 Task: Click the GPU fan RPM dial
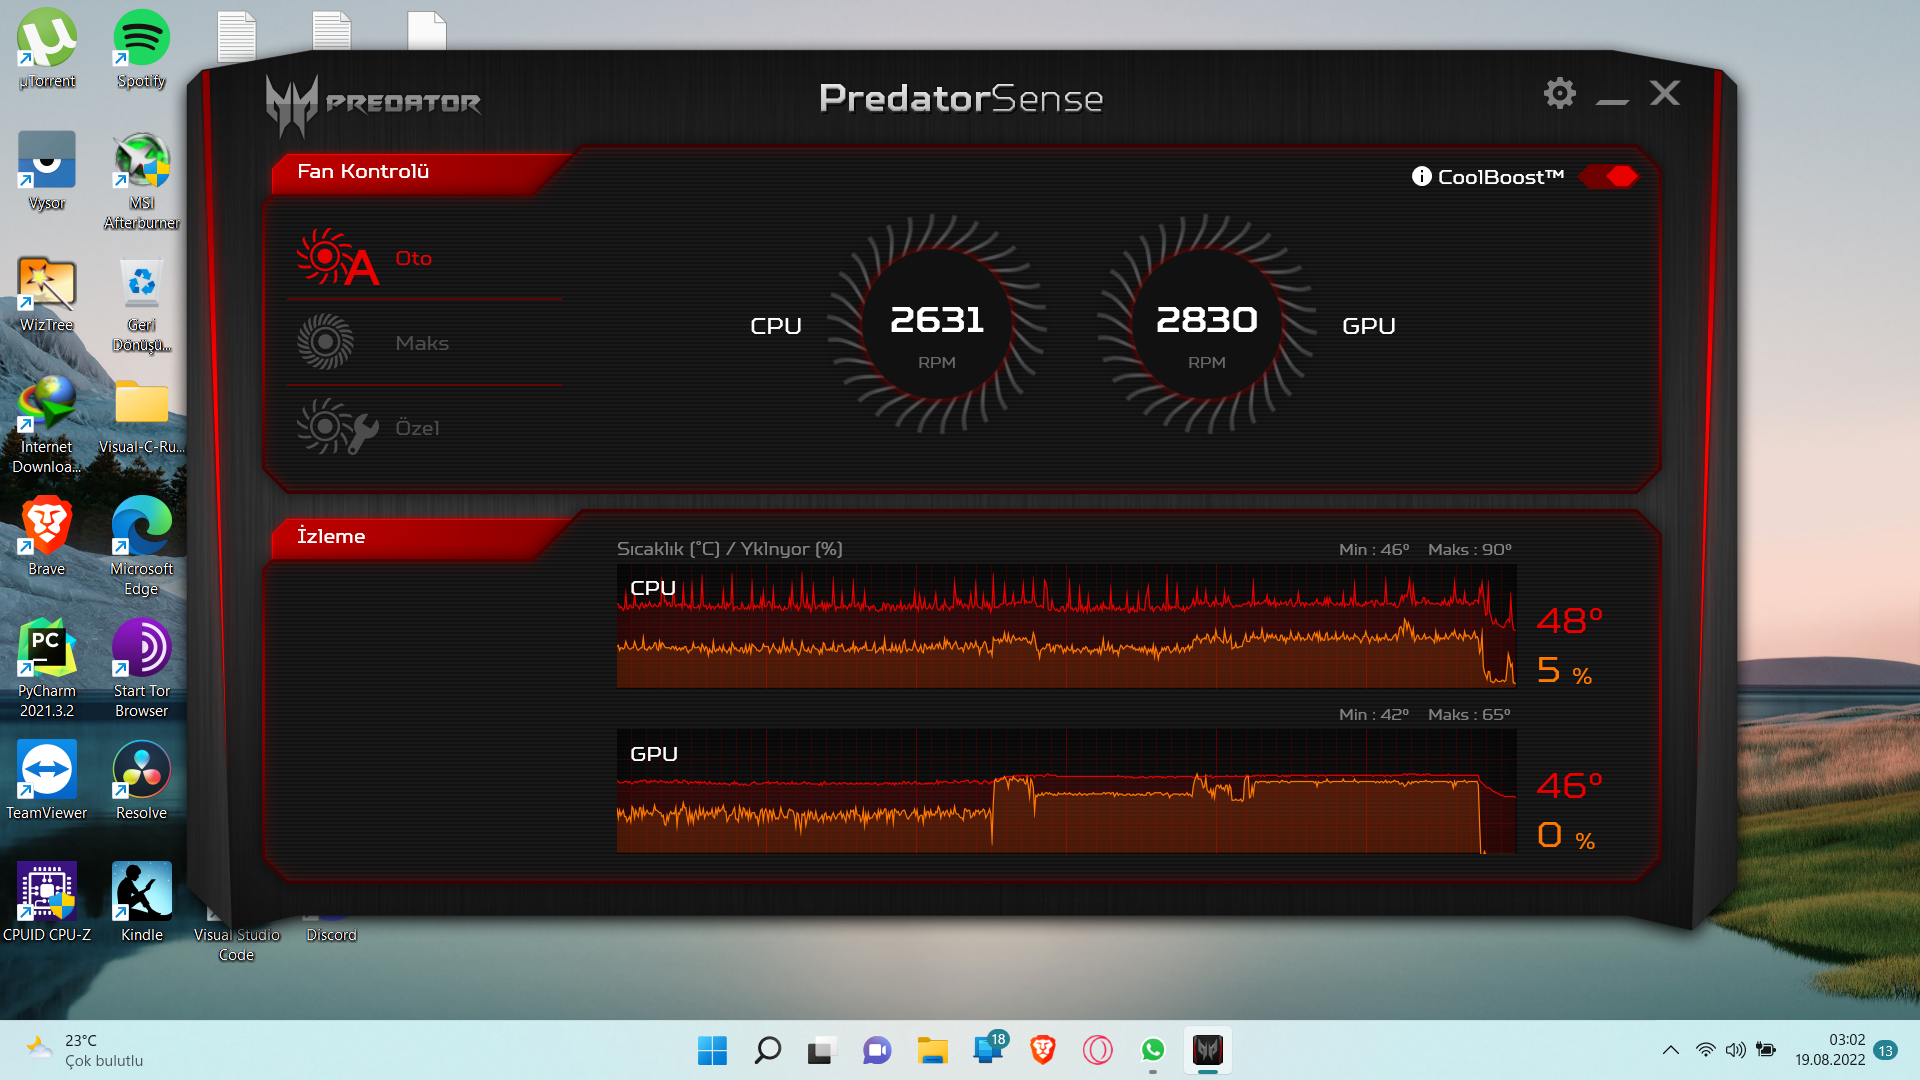point(1206,325)
